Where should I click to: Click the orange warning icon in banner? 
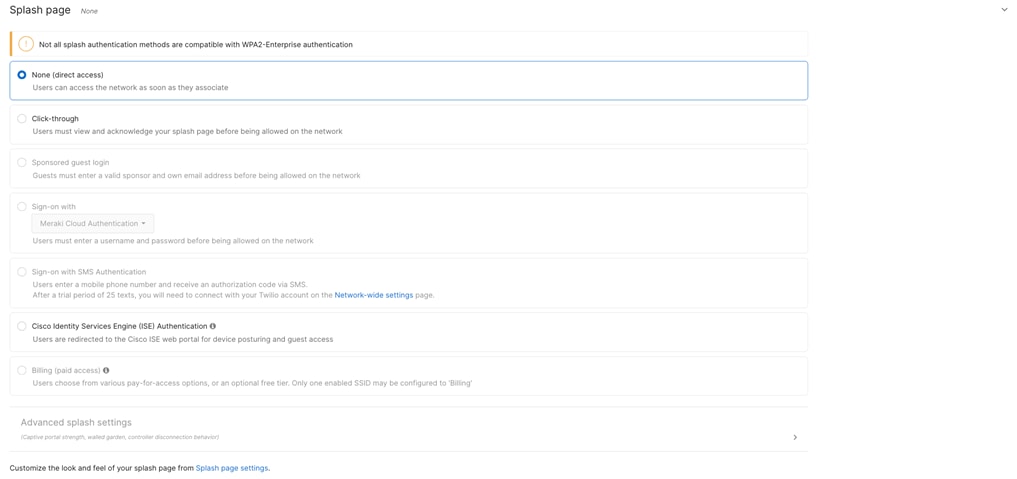(25, 44)
